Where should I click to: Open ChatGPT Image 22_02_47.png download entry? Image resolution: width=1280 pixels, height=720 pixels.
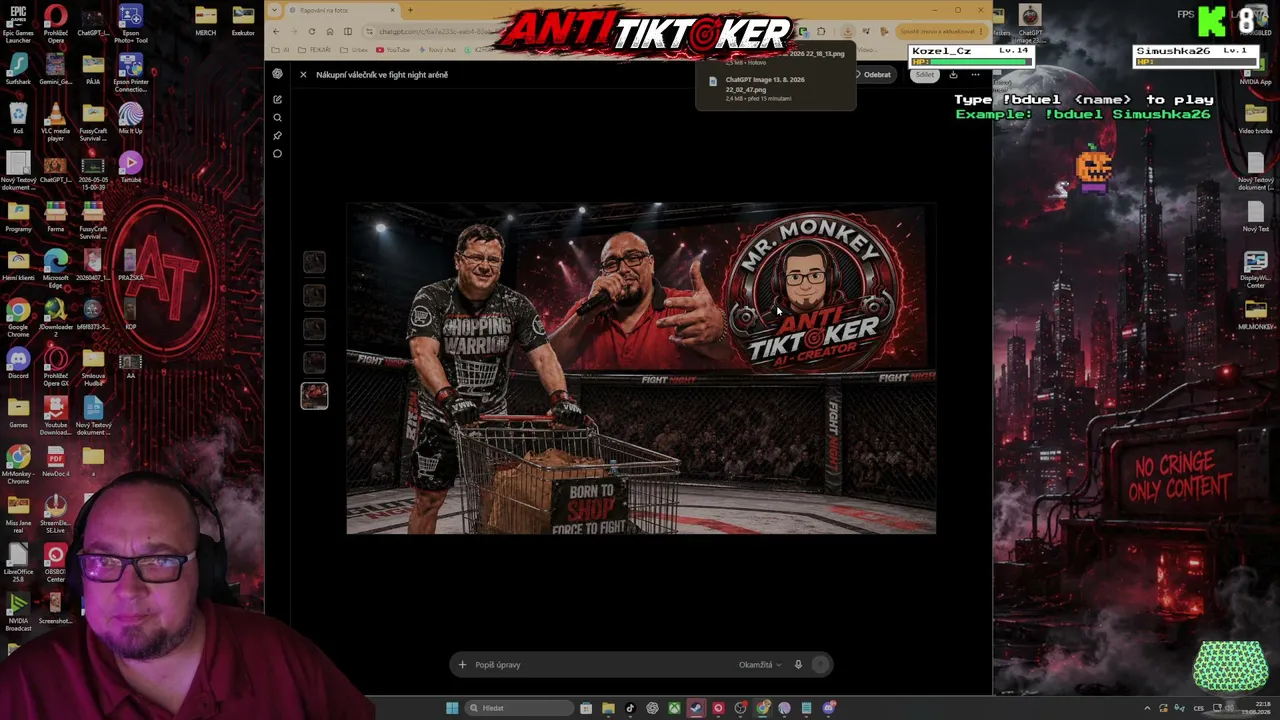pos(775,88)
